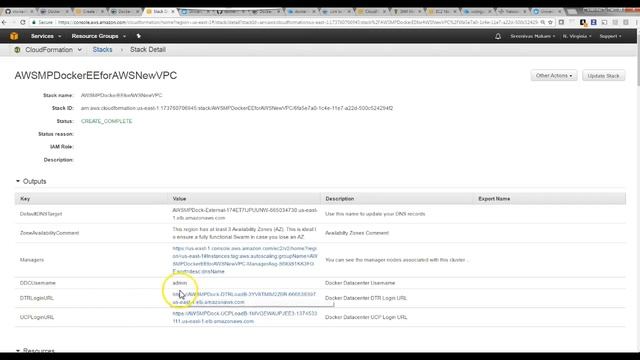Click the Managers key cell

tap(32, 260)
